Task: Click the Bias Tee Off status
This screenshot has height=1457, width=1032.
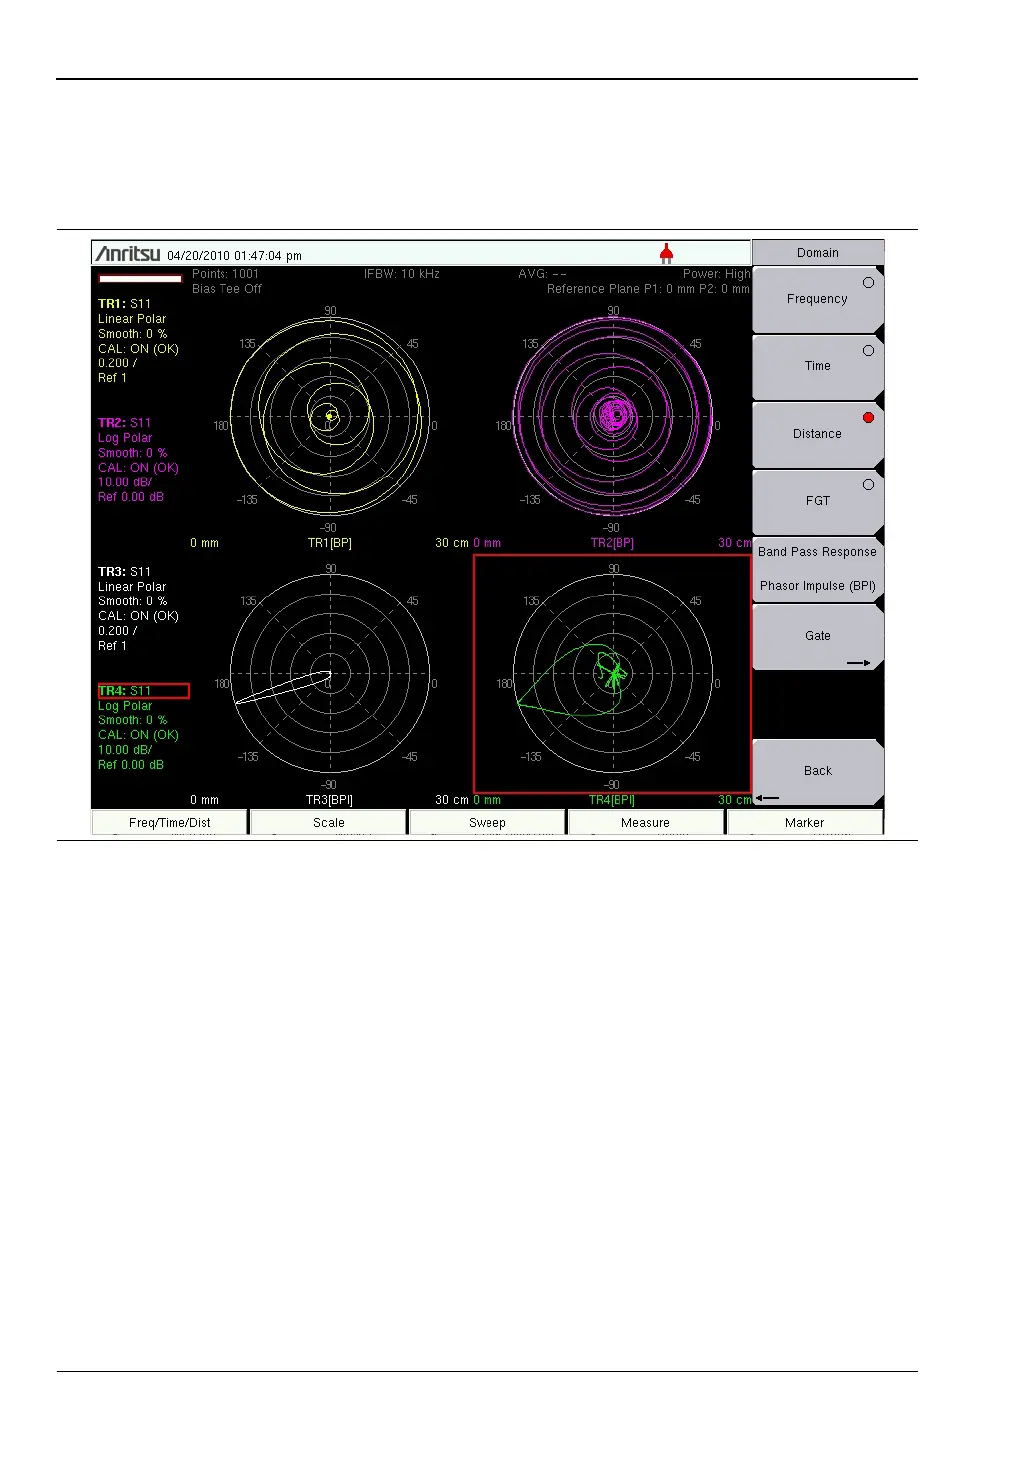Action: pyautogui.click(x=227, y=289)
